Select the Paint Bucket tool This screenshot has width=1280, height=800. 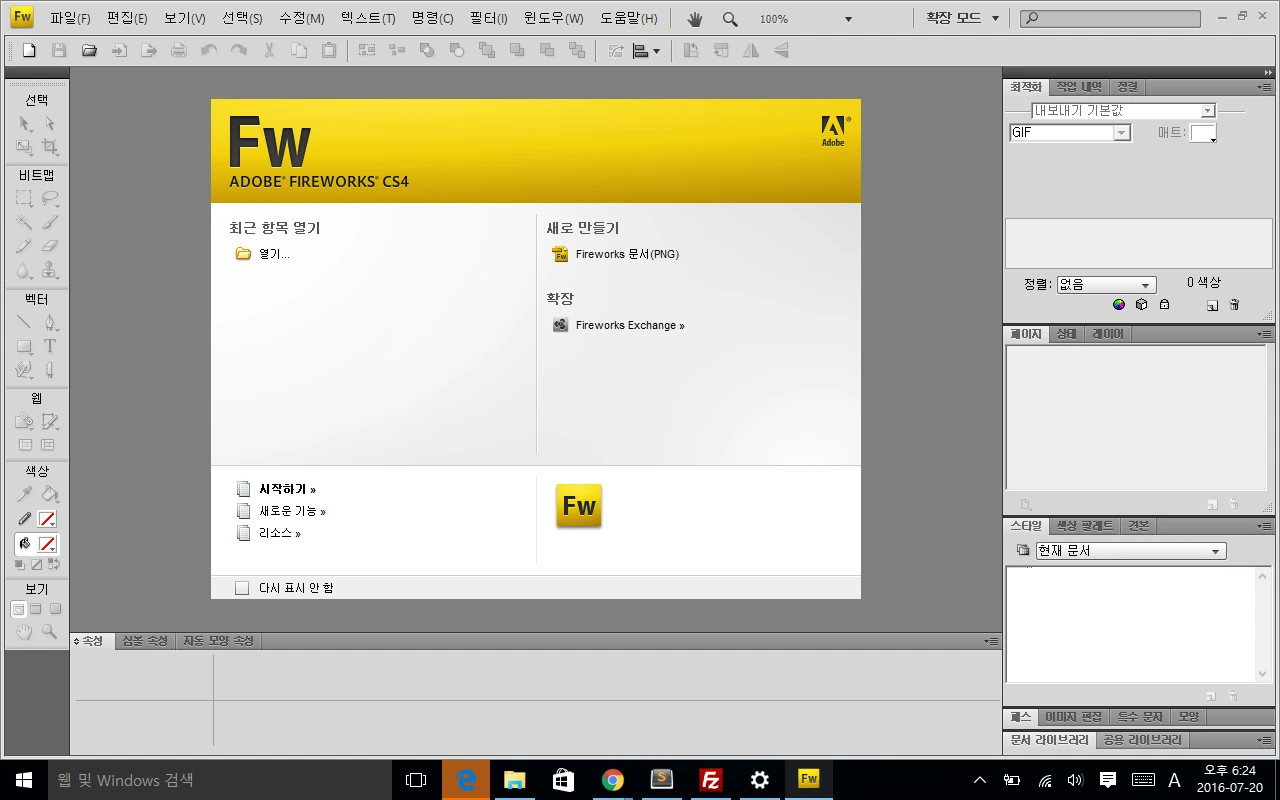[49, 494]
